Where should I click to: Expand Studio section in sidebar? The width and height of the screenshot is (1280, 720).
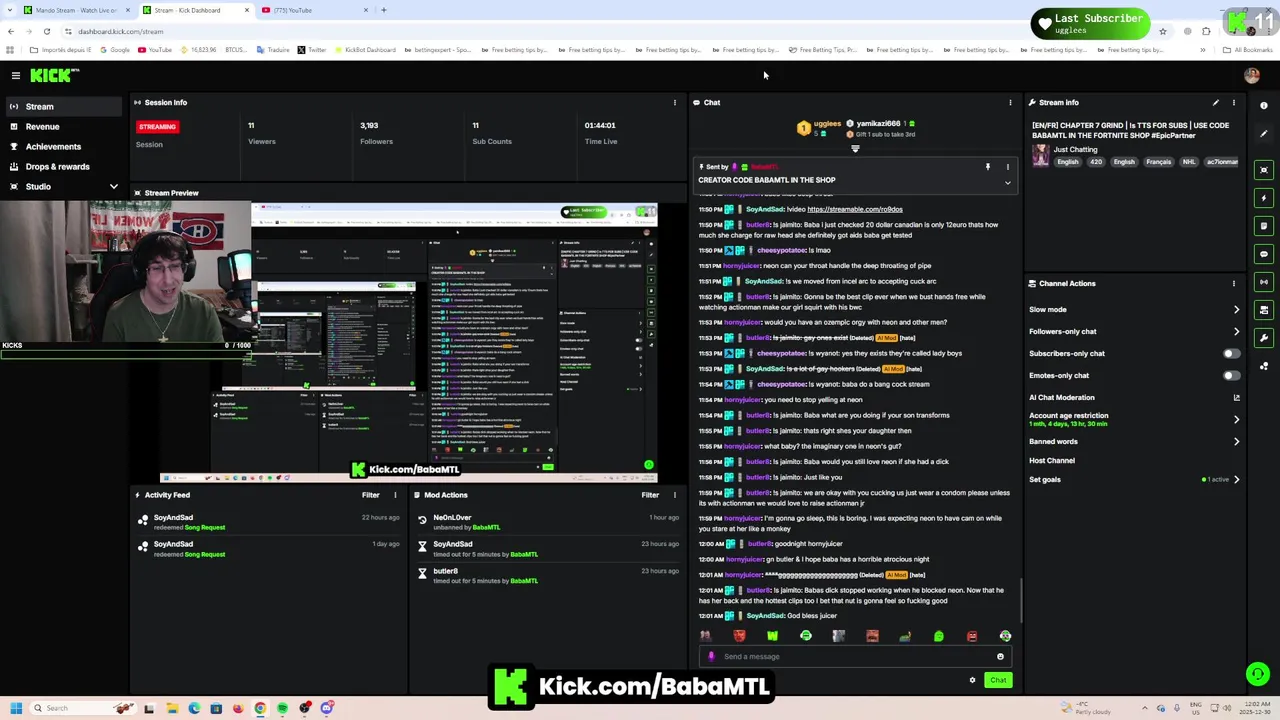113,187
